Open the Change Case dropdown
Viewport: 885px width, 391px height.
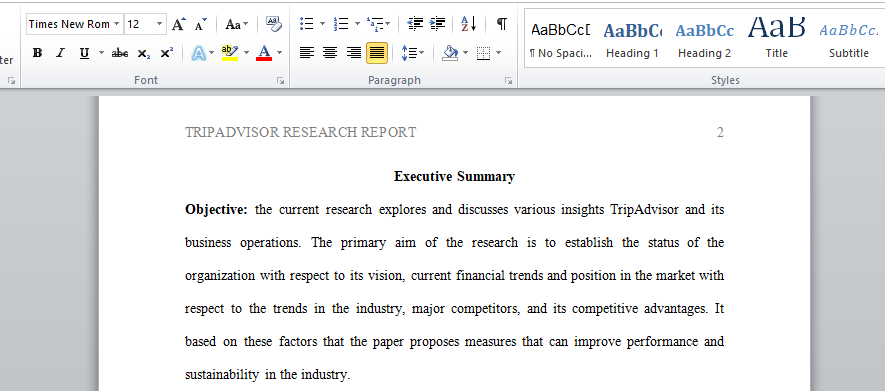236,24
